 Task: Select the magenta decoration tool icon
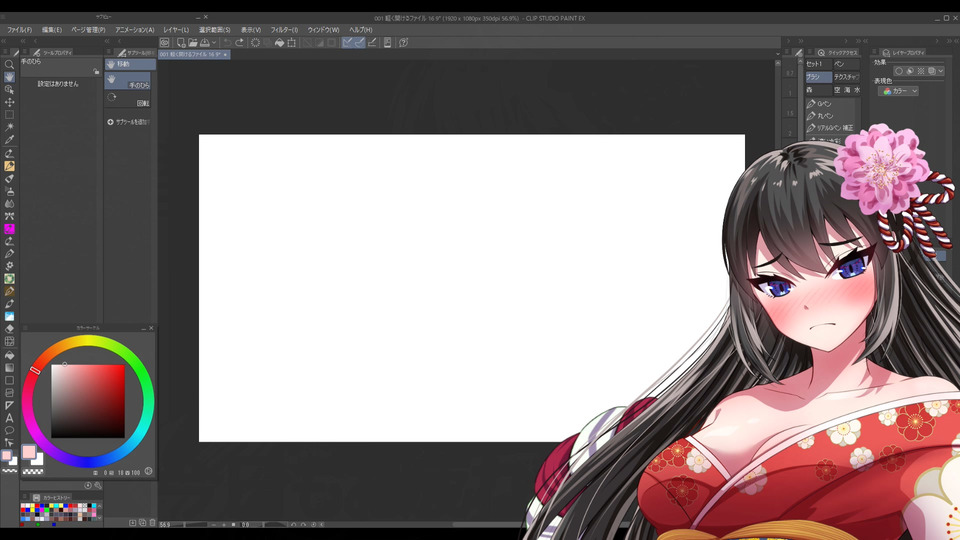click(9, 229)
